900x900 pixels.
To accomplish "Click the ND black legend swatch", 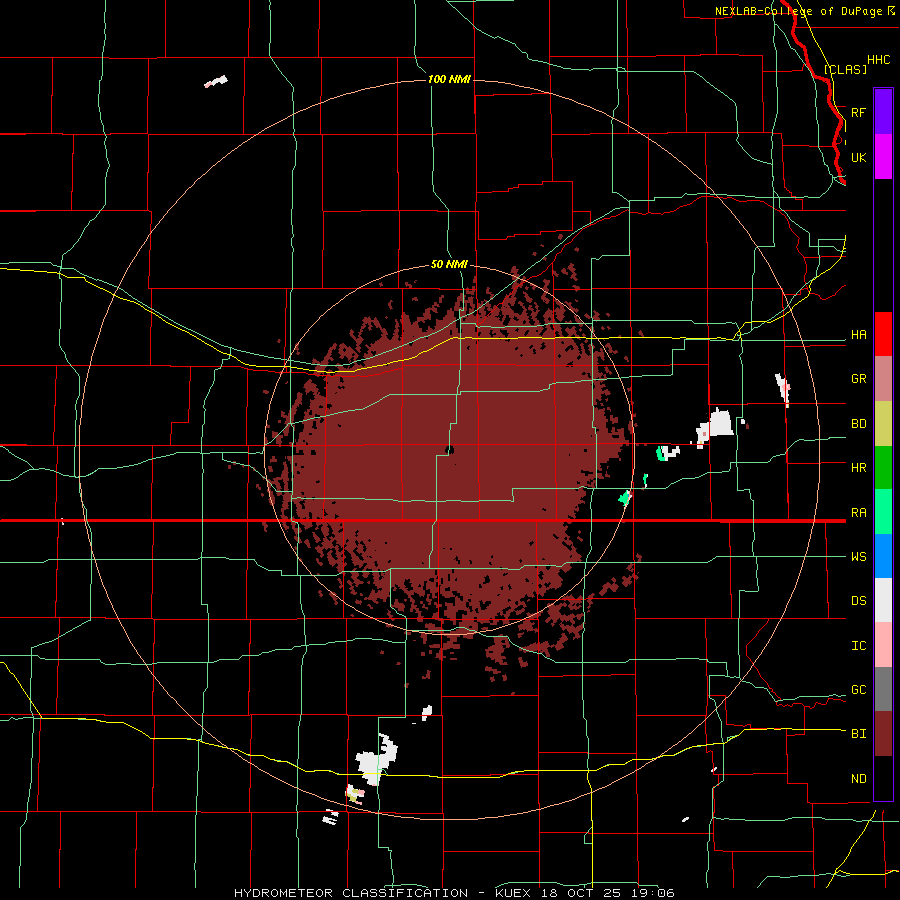I will (883, 778).
